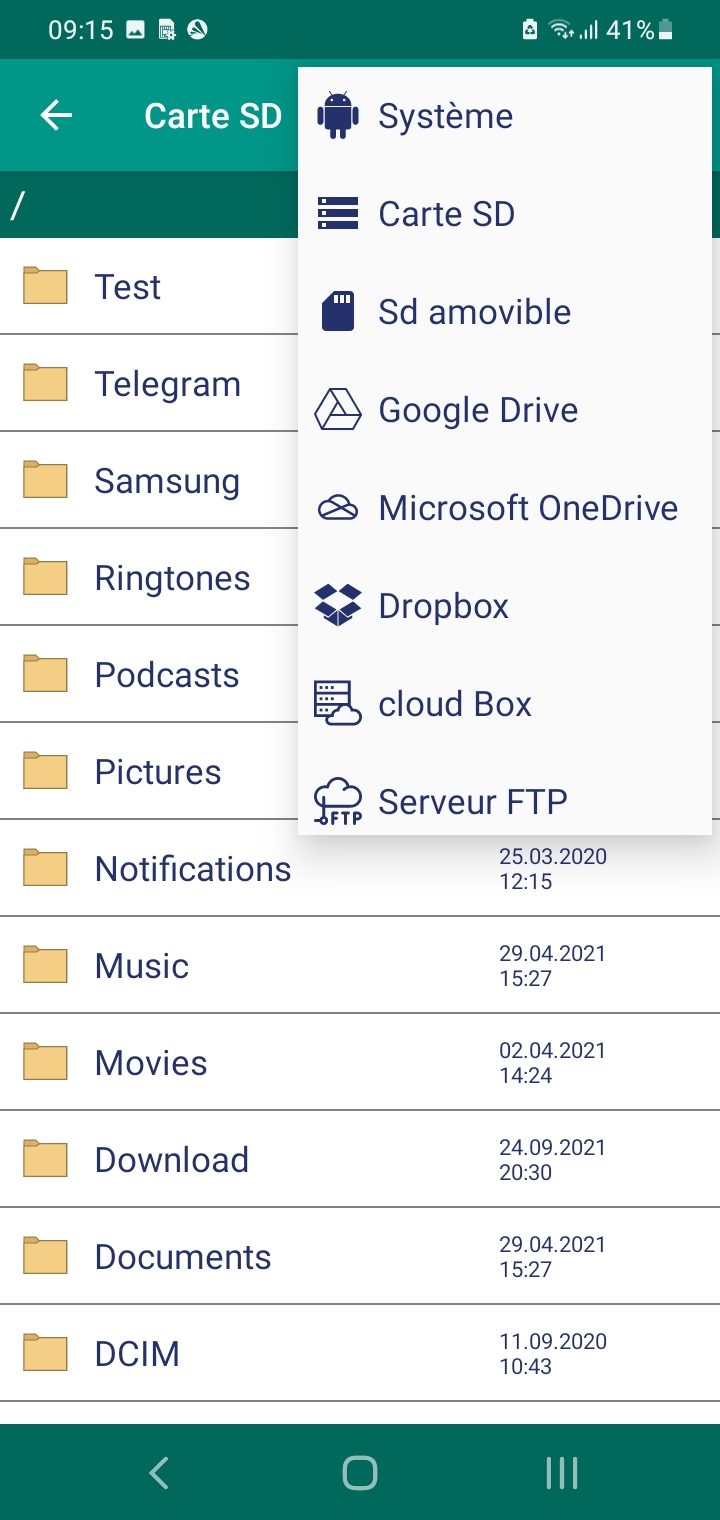Image resolution: width=720 pixels, height=1520 pixels.
Task: Click the Music folder icon
Action: pos(45,965)
